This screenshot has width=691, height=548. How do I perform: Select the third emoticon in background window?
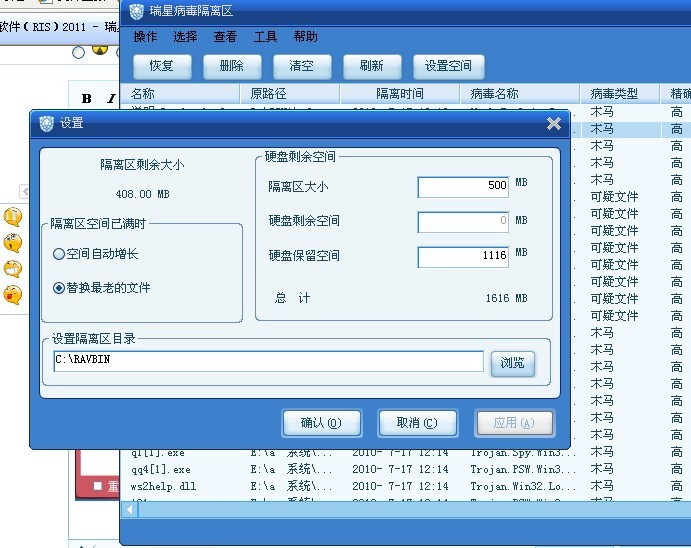click(13, 269)
